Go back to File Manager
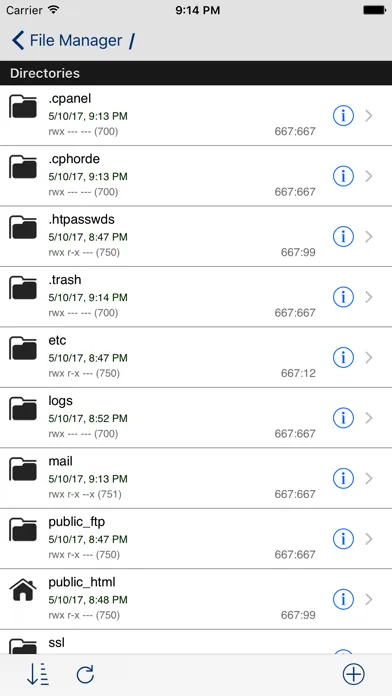 tap(67, 40)
